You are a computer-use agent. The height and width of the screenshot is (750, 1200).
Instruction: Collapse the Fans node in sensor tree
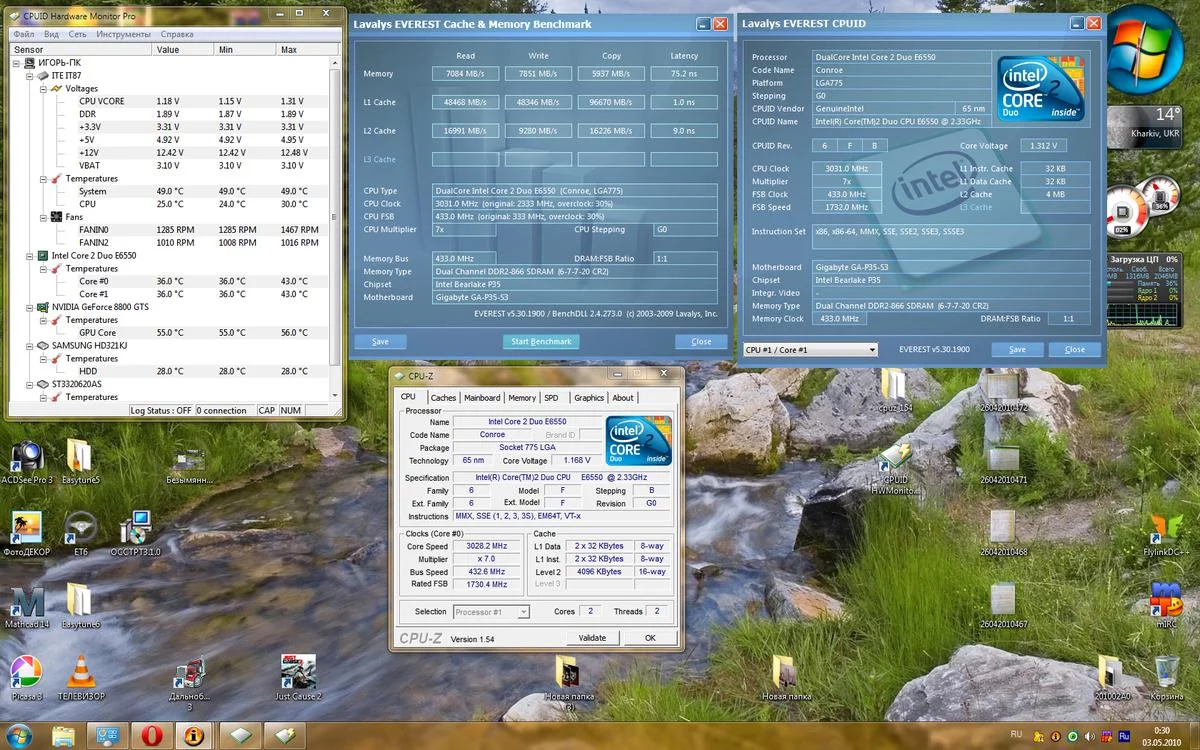pos(43,217)
